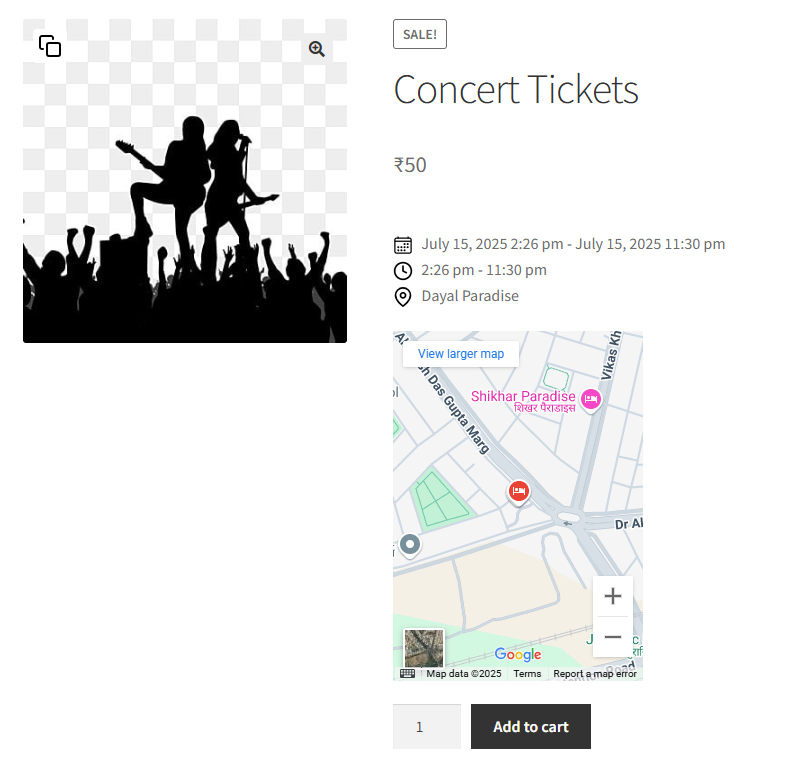Click the clock icon beside event time
The width and height of the screenshot is (809, 762).
tap(403, 271)
